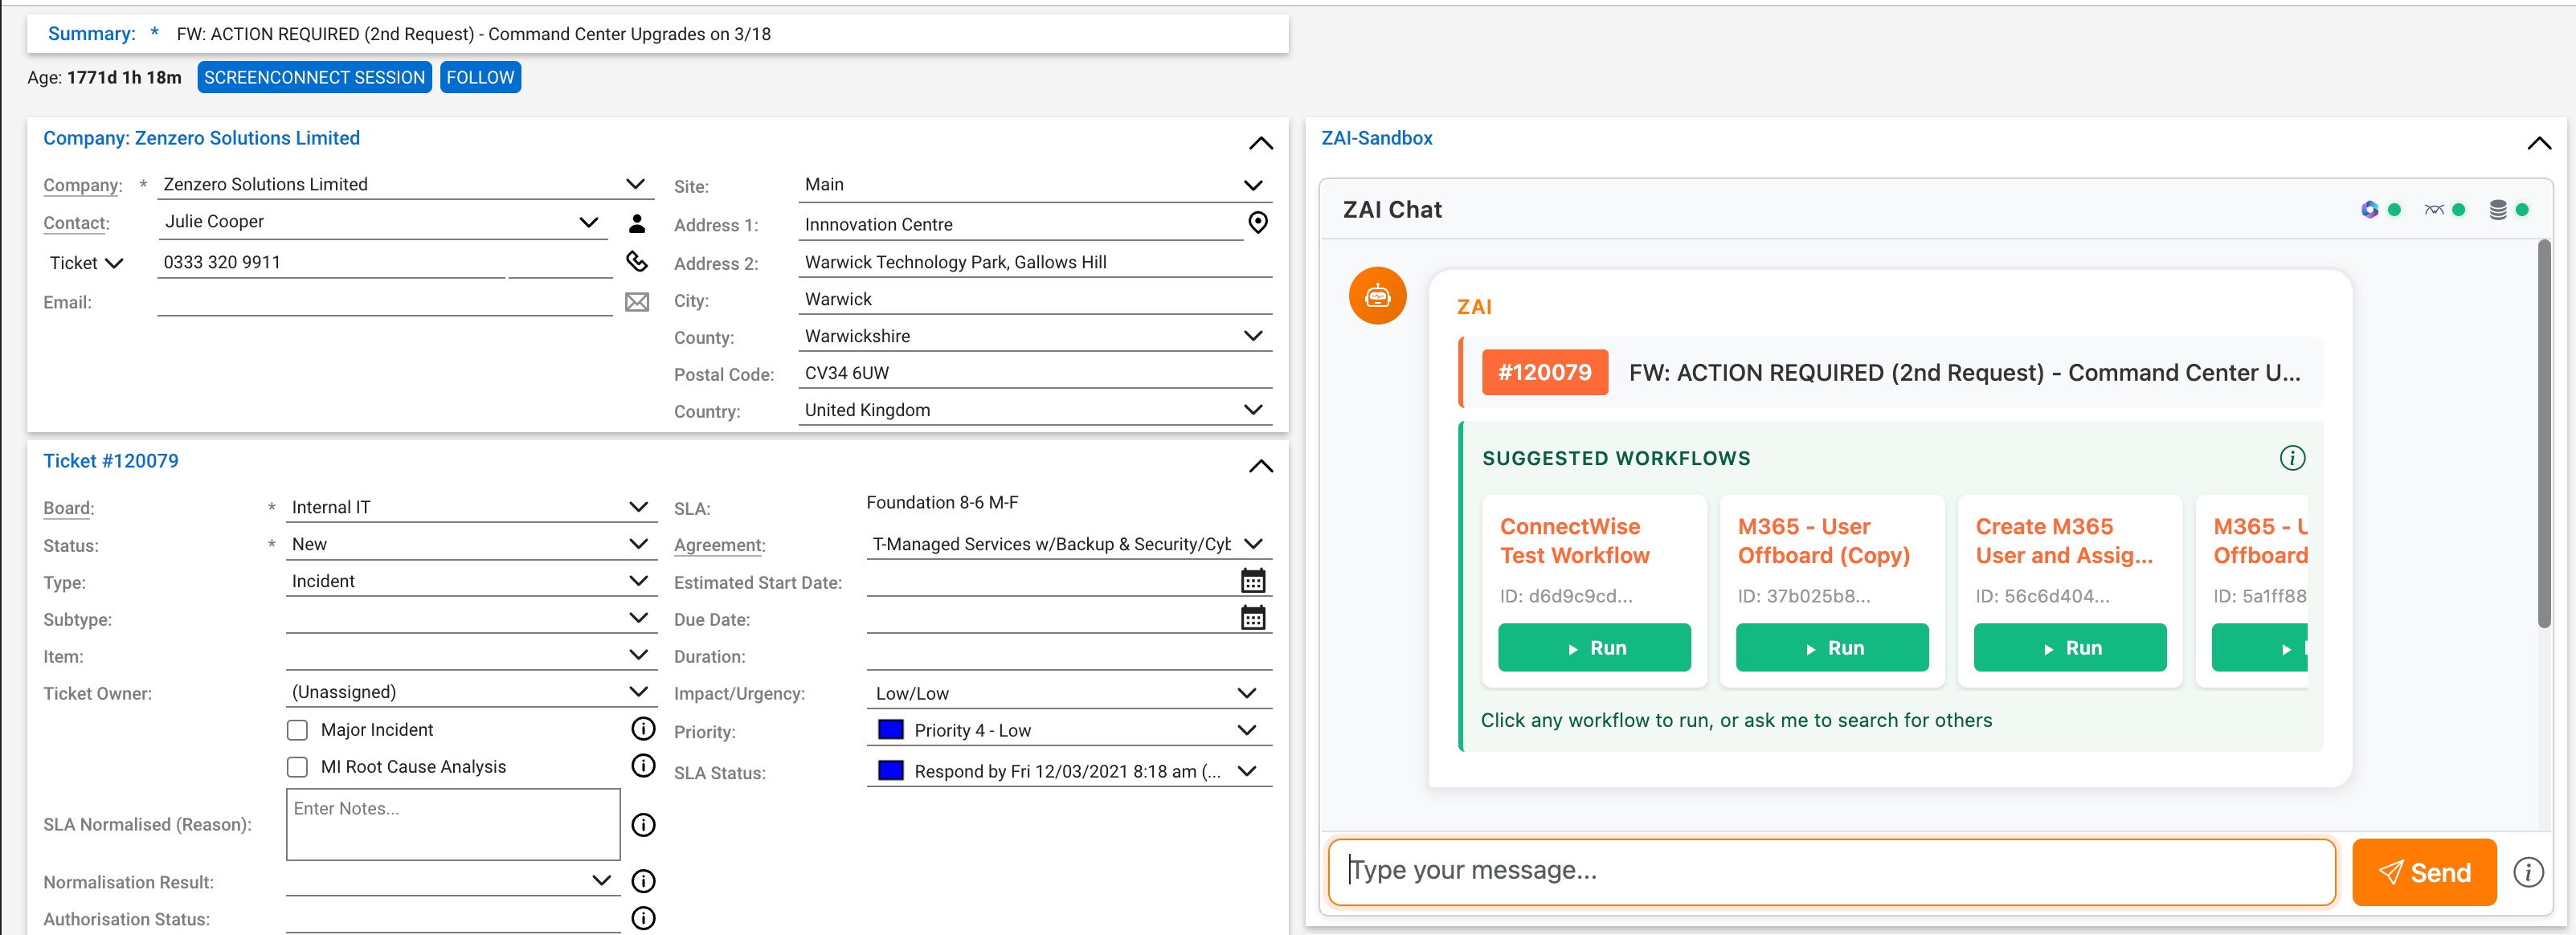This screenshot has width=2576, height=935.
Task: Click the ZAI Chat vertical scrollbar
Action: click(x=2544, y=434)
